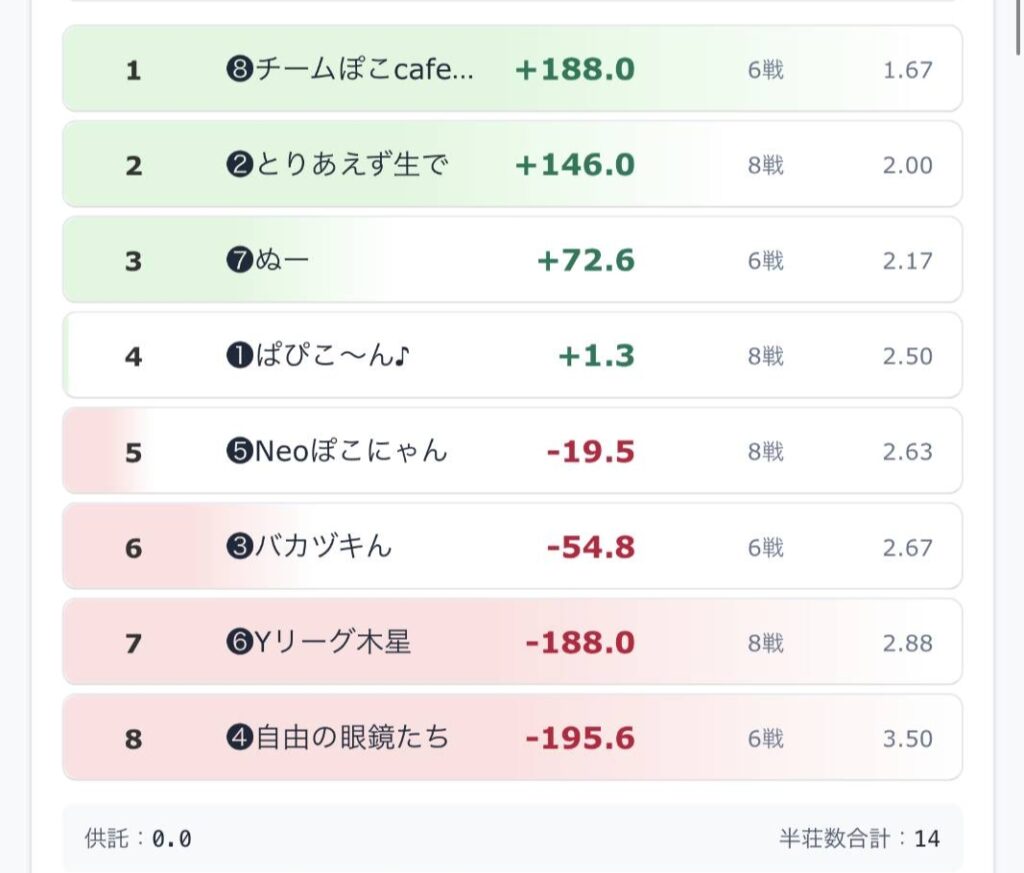
Task: Click the -195.6 score value
Action: [580, 739]
